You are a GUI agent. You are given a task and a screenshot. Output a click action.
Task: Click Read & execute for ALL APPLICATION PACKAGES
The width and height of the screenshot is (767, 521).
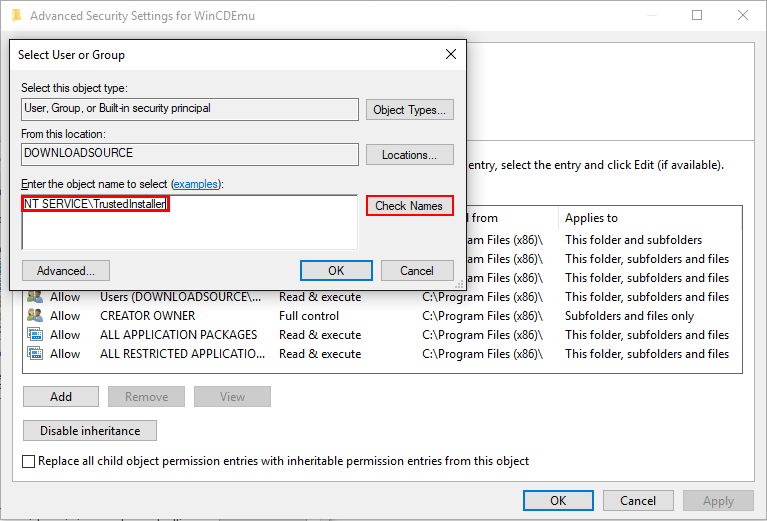(x=320, y=335)
